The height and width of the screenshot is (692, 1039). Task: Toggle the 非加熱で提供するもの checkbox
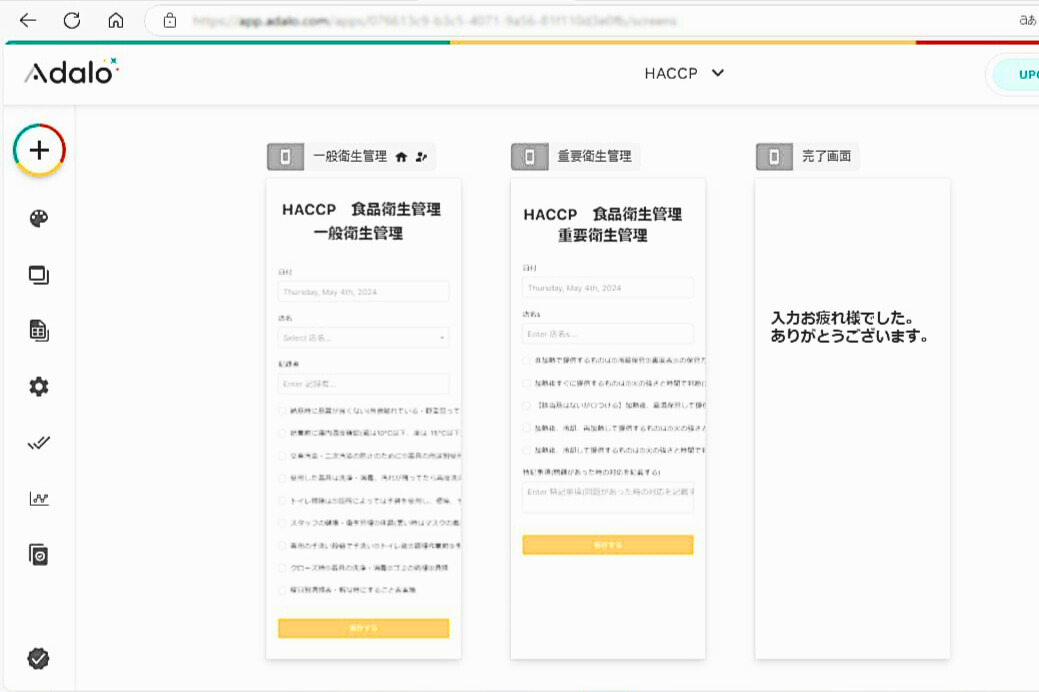point(527,361)
